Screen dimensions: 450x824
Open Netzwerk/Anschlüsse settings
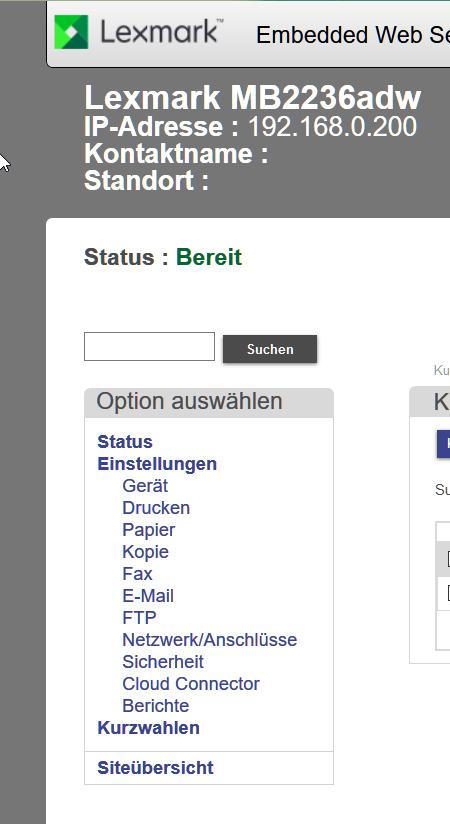click(x=210, y=640)
